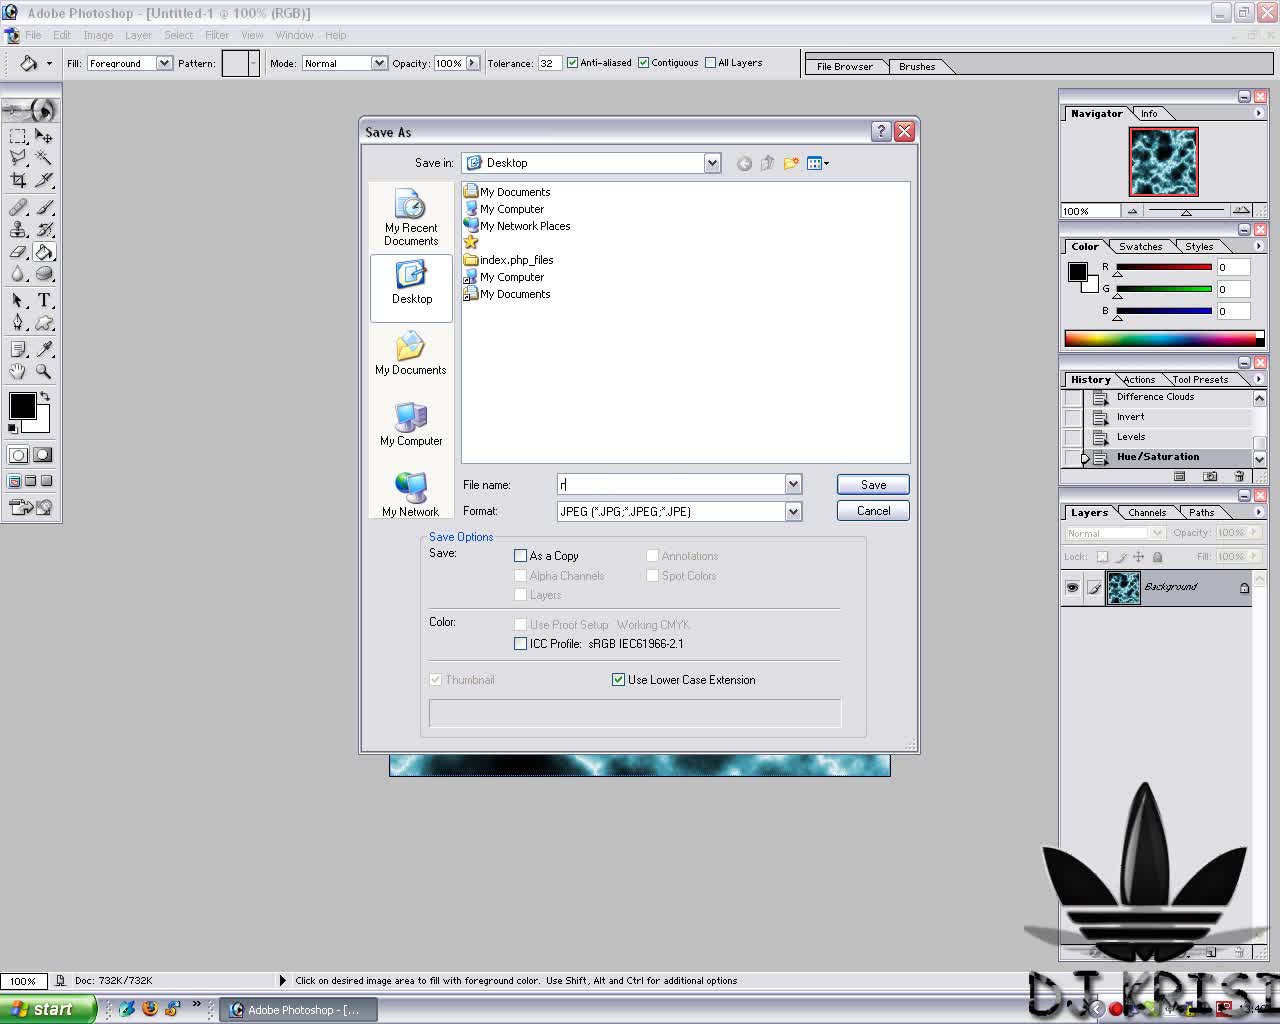Viewport: 1280px width, 1024px height.
Task: Open the Windows start menu
Action: 48,1009
